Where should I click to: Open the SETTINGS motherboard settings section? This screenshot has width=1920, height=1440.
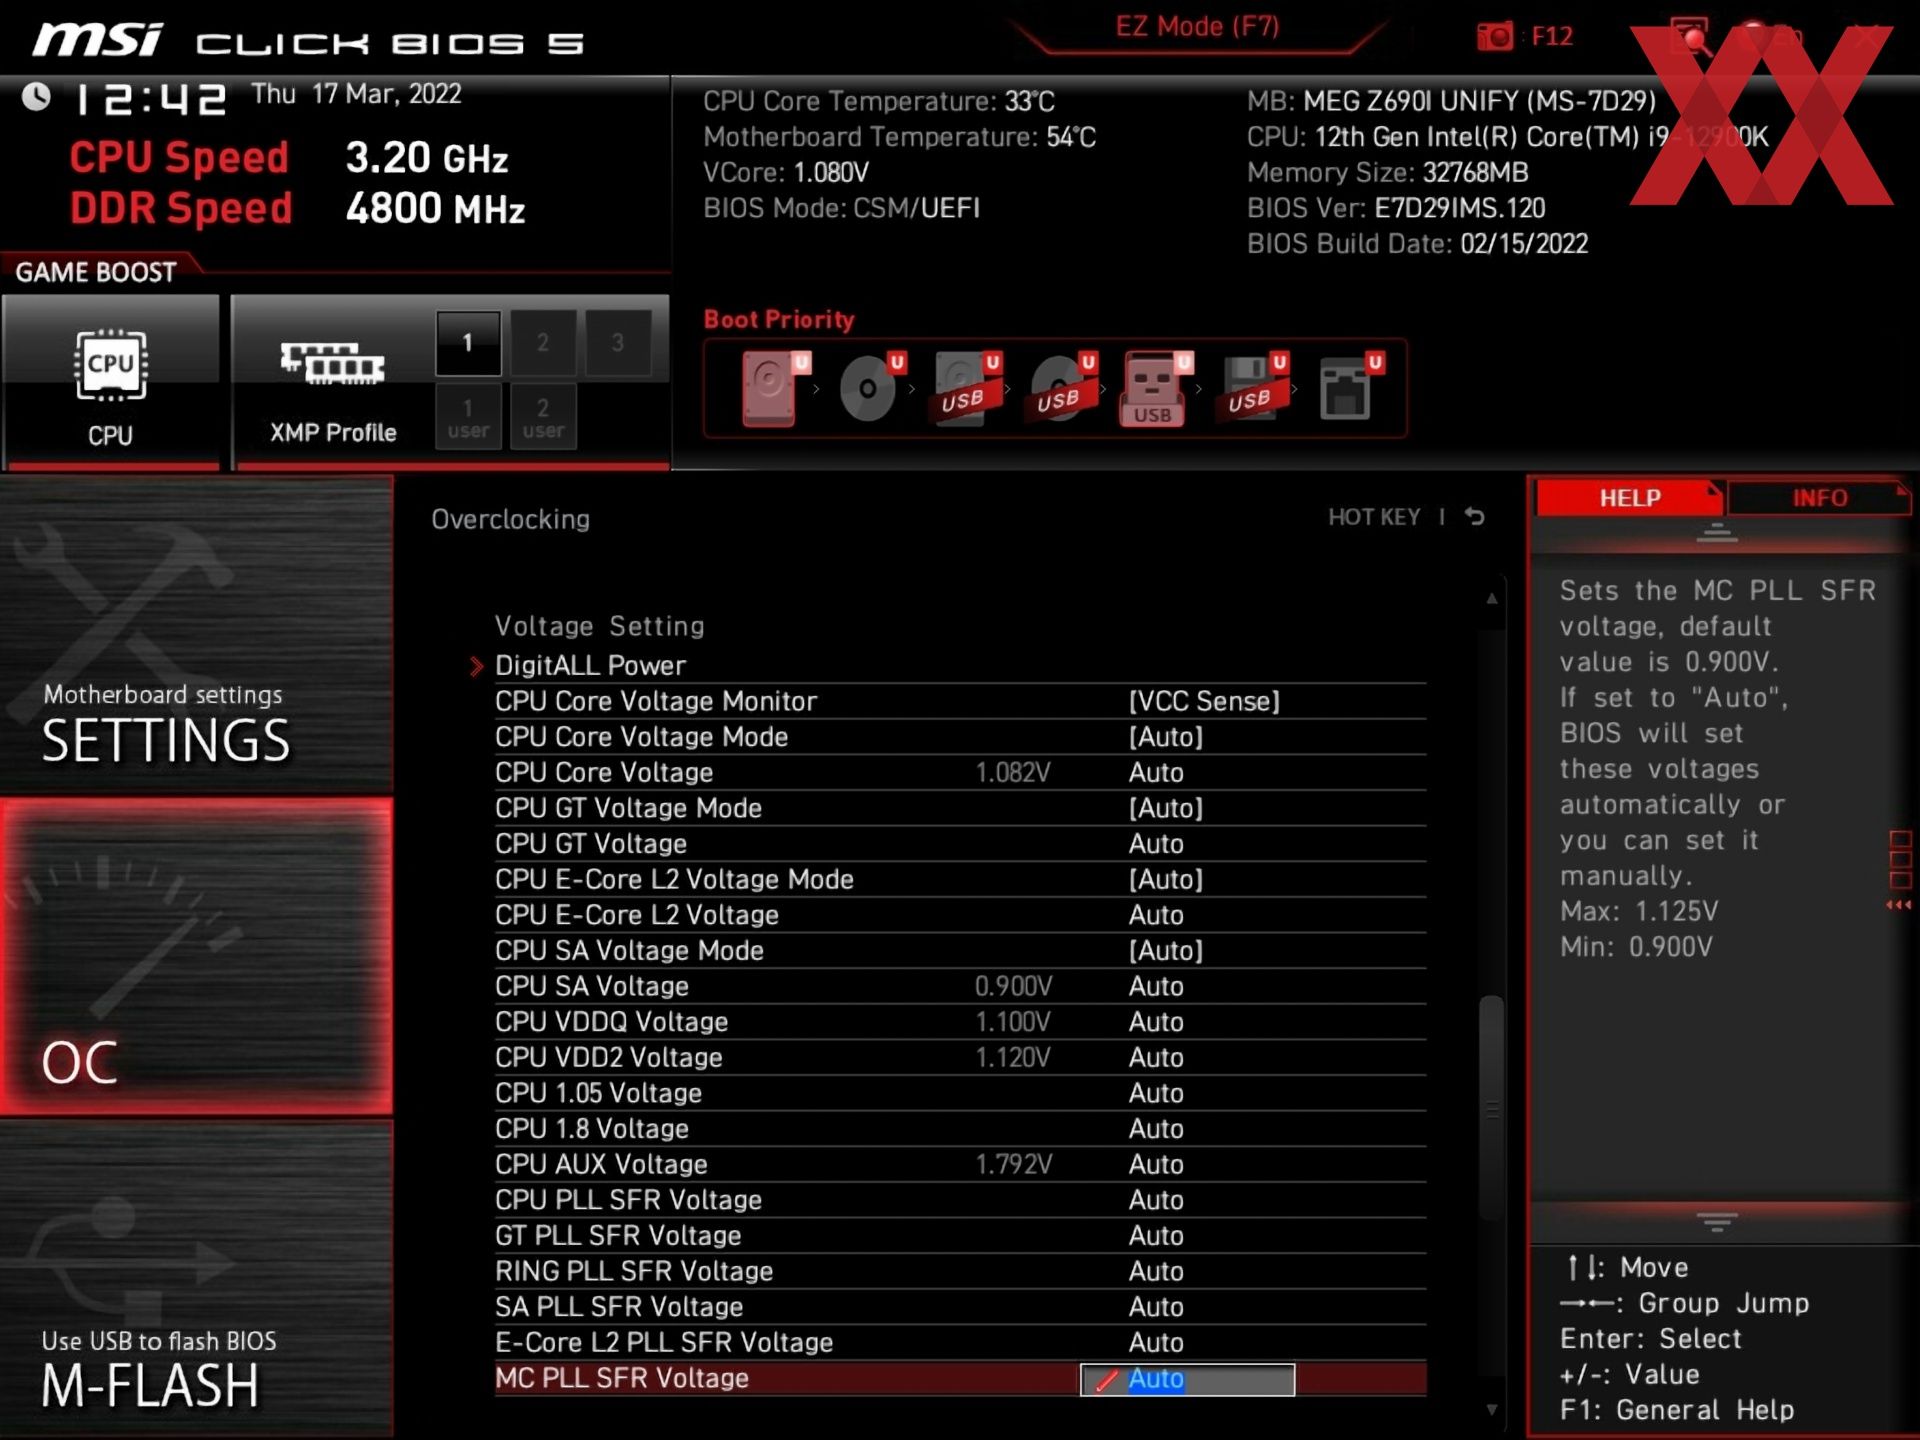pos(196,634)
